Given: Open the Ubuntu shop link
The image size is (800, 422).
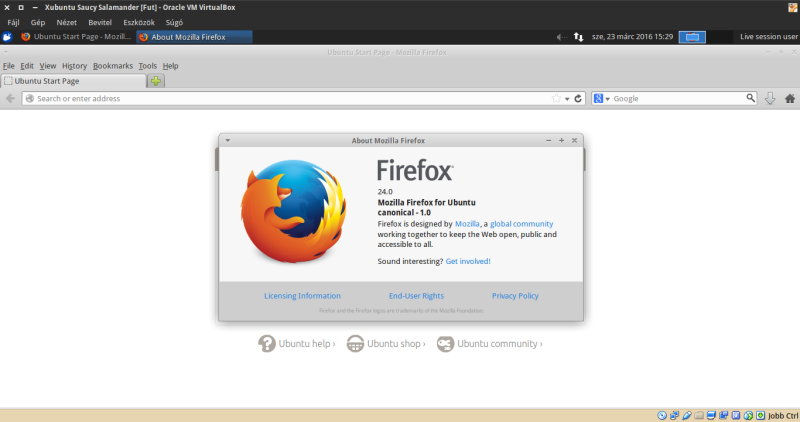Looking at the screenshot, I should [396, 343].
